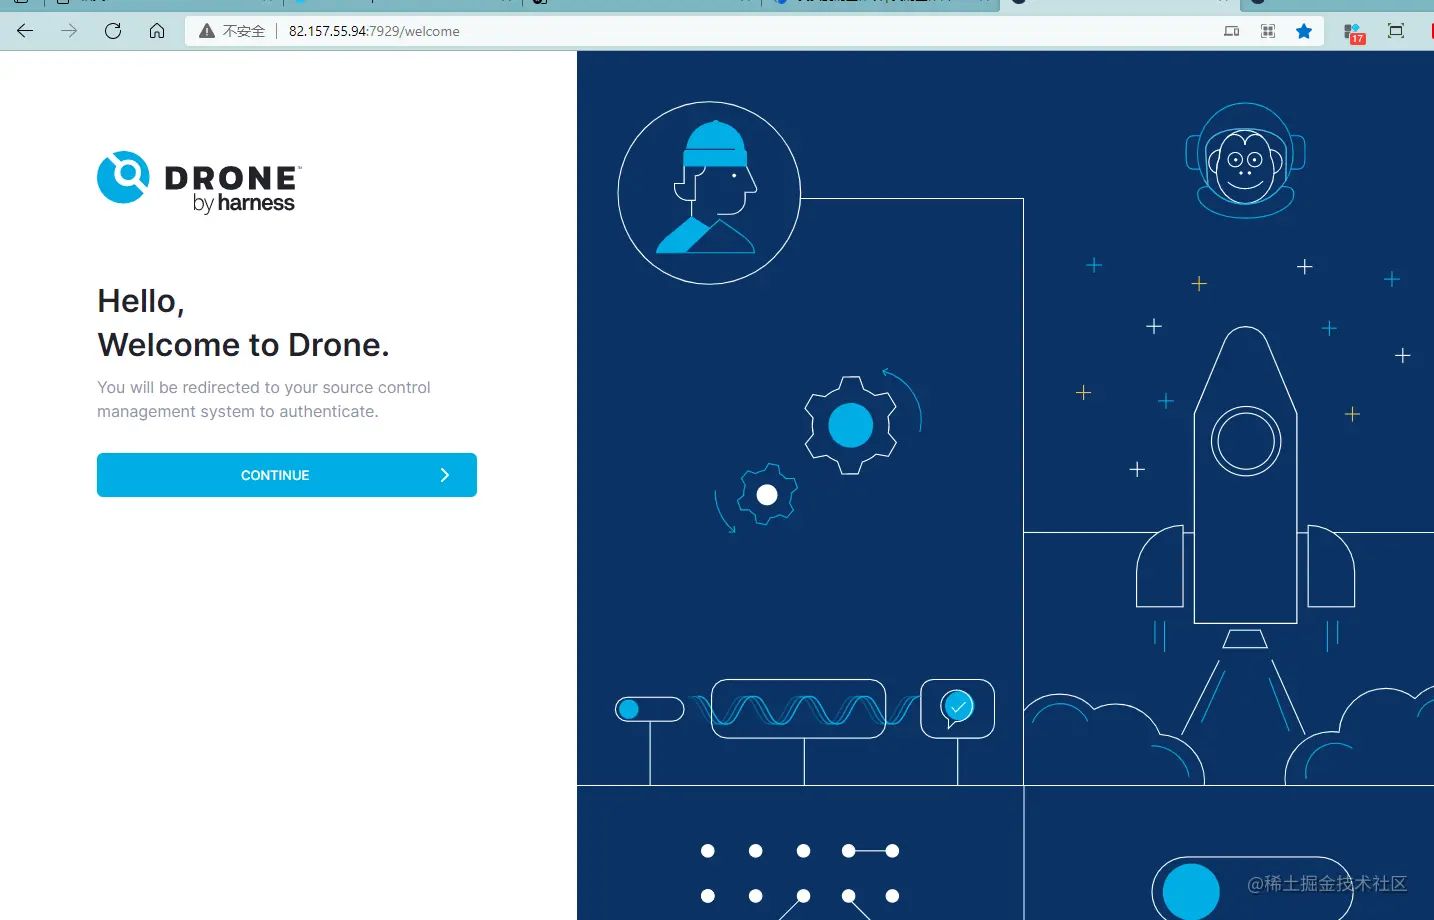The width and height of the screenshot is (1434, 920).
Task: Click the 'Welcome to Drone.' heading
Action: pyautogui.click(x=243, y=345)
